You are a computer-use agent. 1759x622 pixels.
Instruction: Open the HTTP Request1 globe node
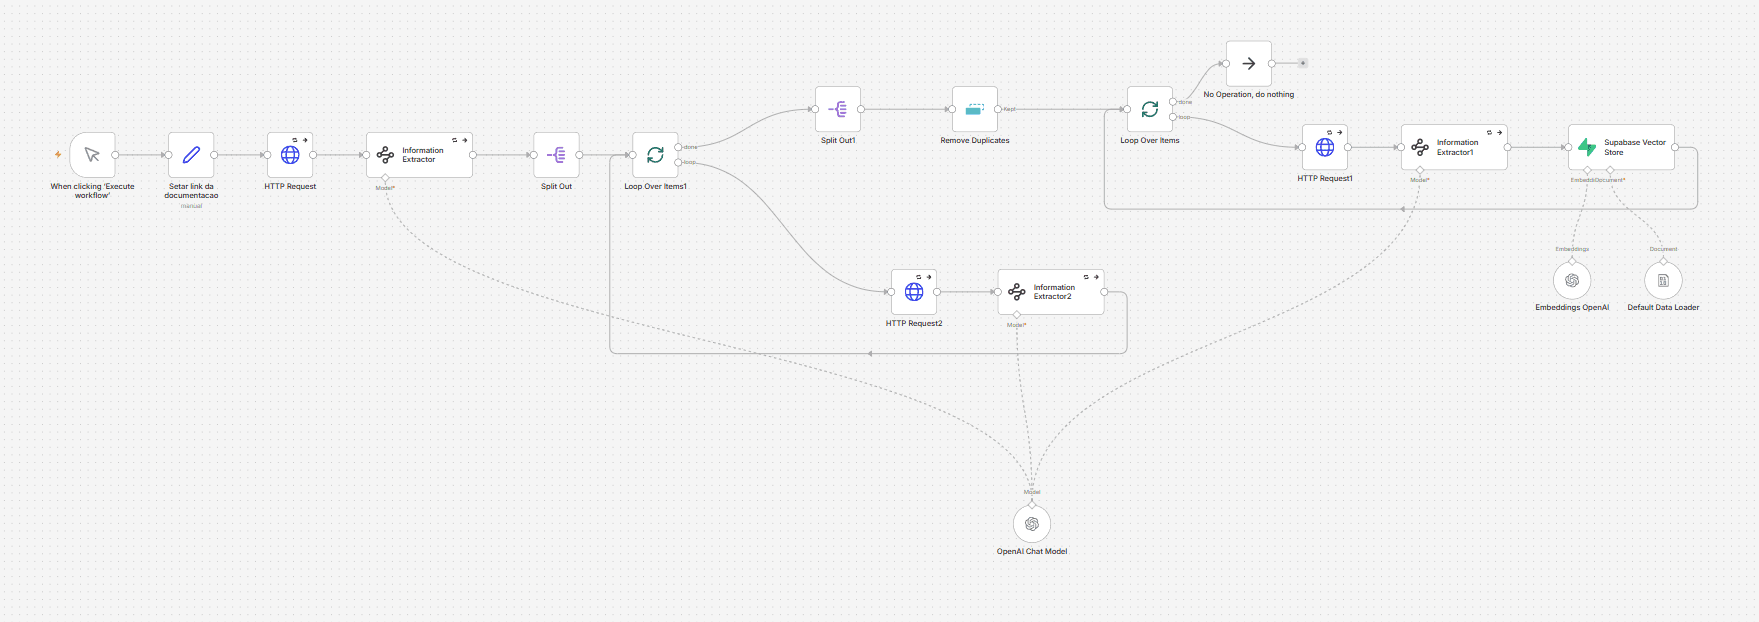pyautogui.click(x=1325, y=147)
